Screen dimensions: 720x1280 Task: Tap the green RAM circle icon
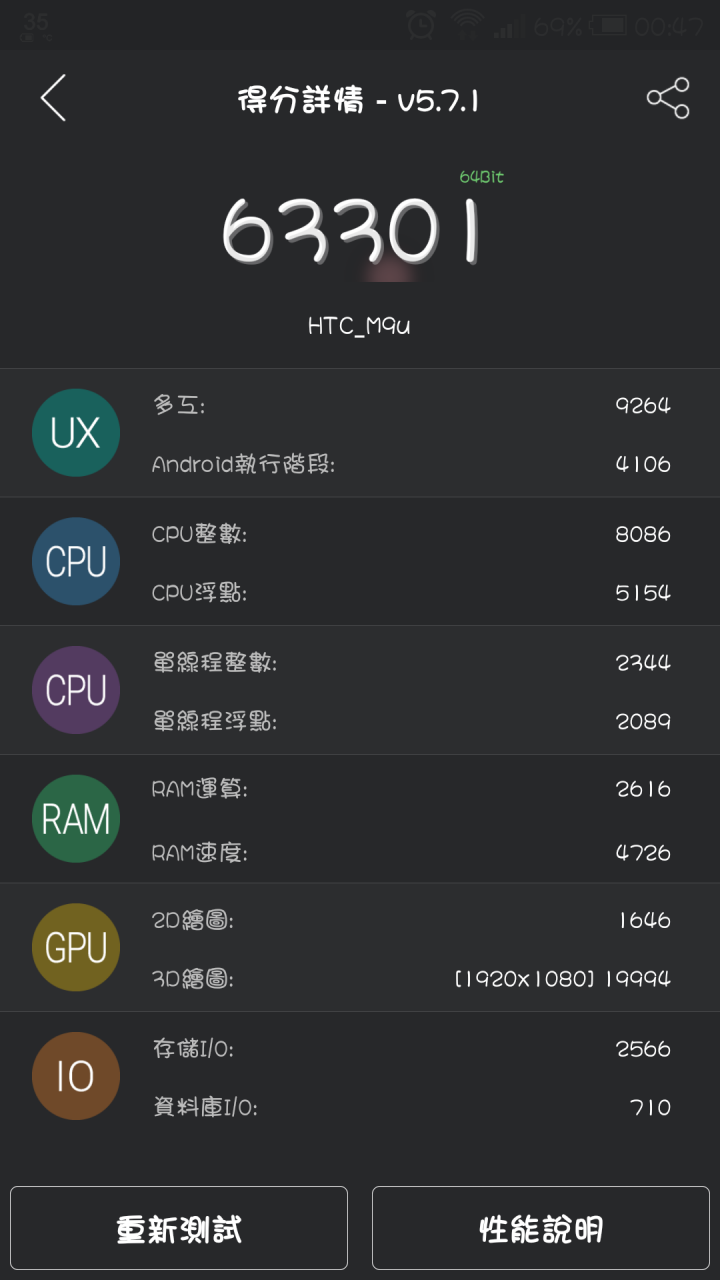[76, 819]
